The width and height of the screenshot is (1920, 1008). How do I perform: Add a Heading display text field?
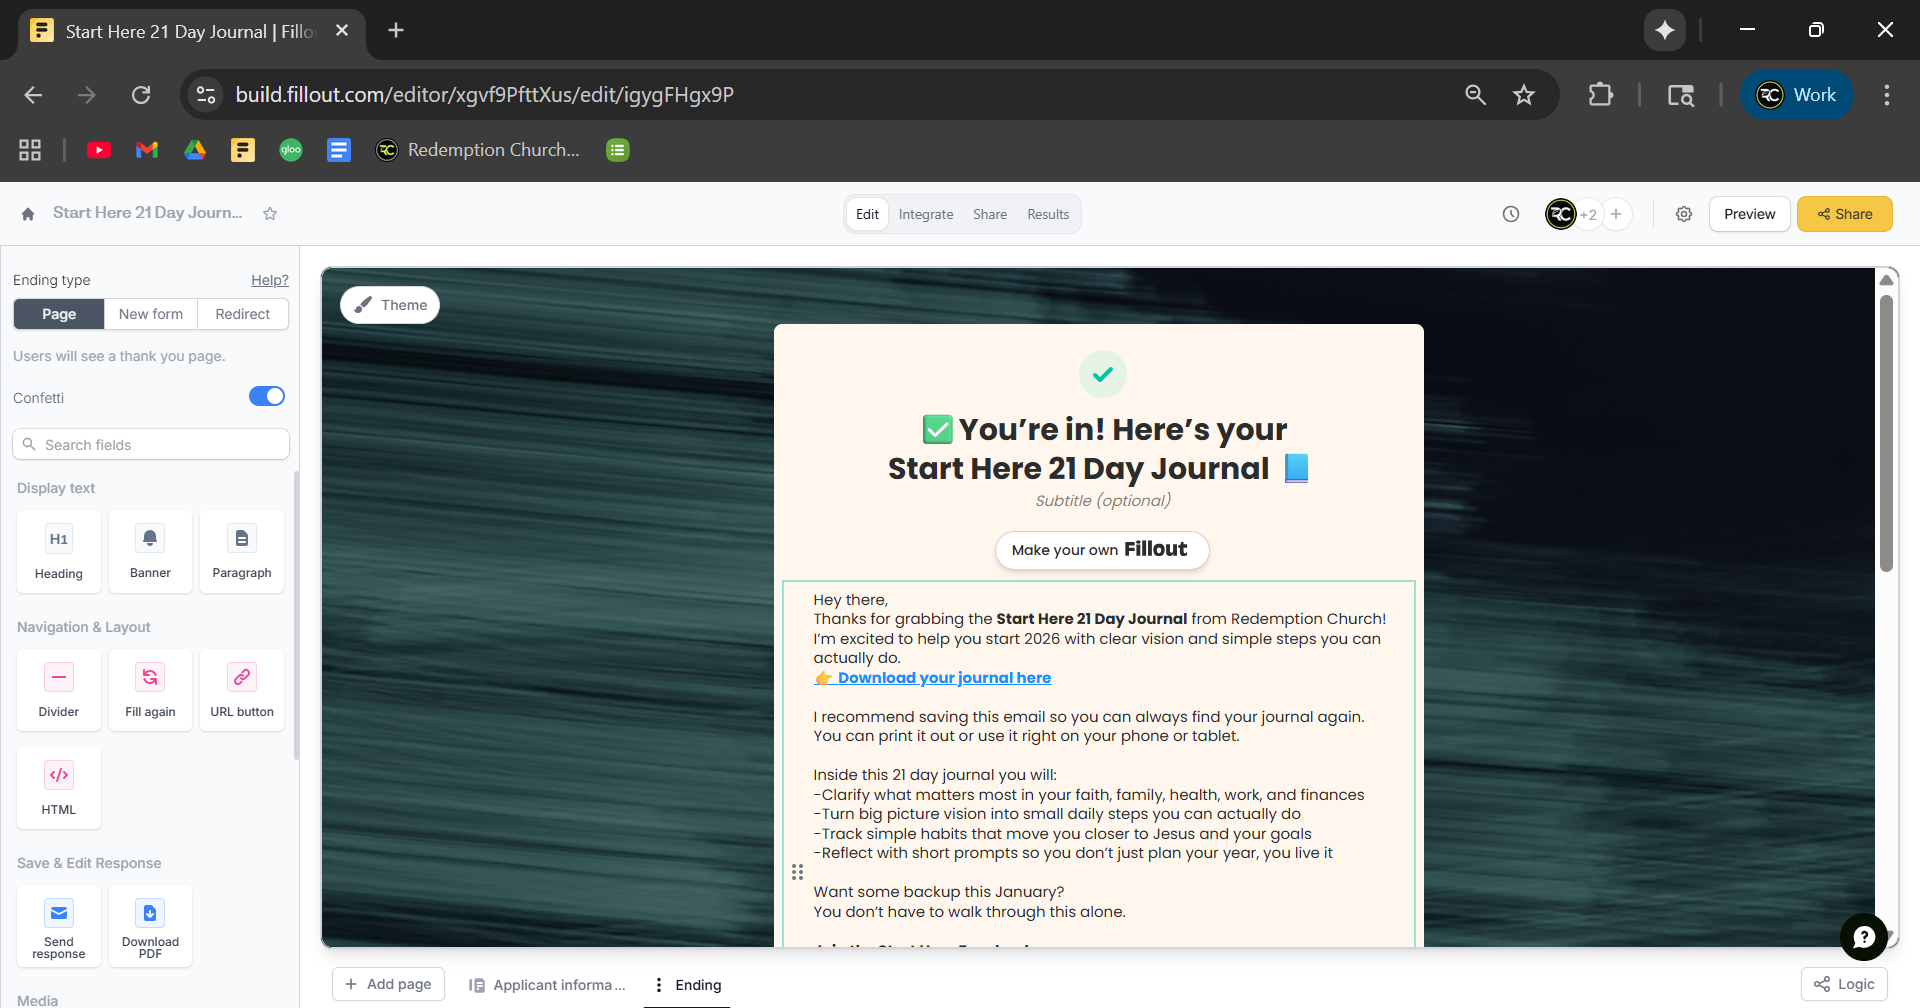coord(59,551)
